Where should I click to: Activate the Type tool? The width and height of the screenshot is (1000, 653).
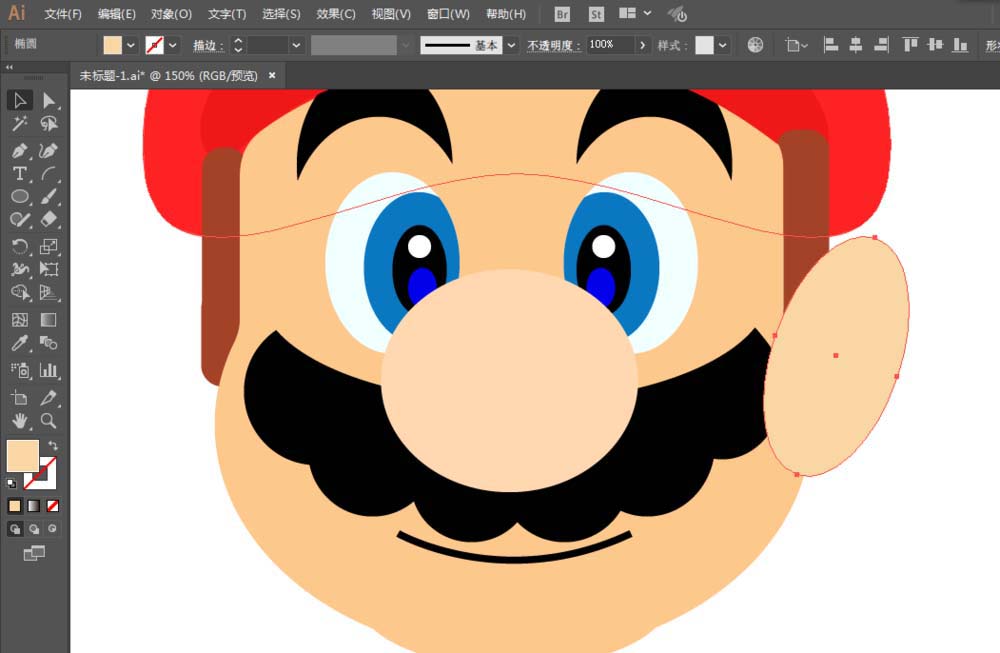(x=20, y=173)
